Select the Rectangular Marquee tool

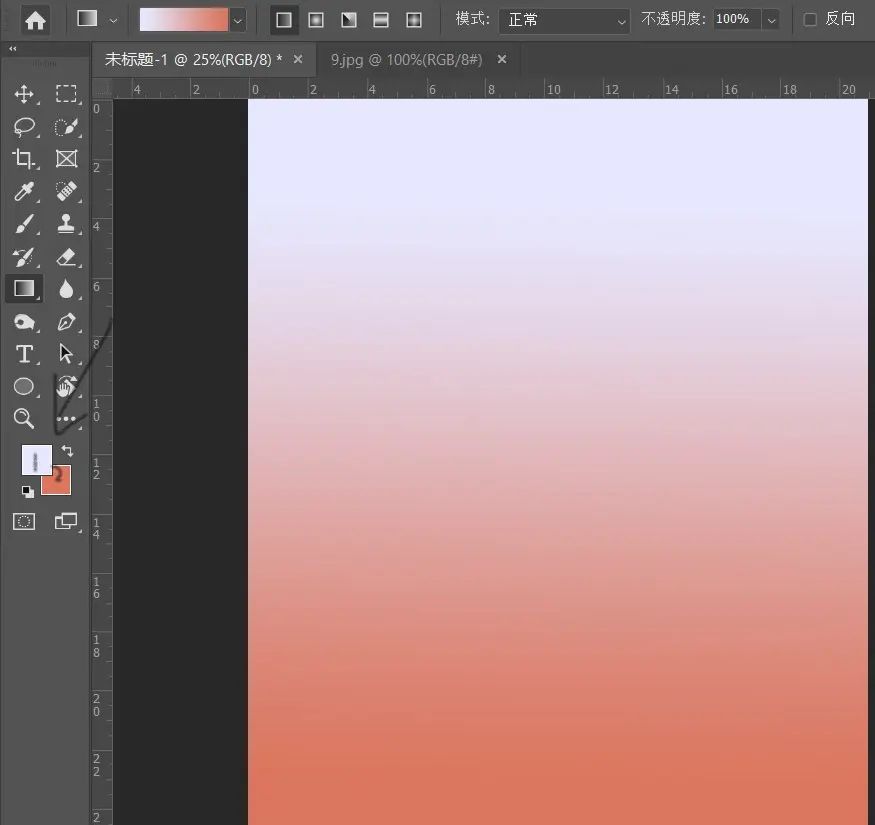click(x=66, y=94)
